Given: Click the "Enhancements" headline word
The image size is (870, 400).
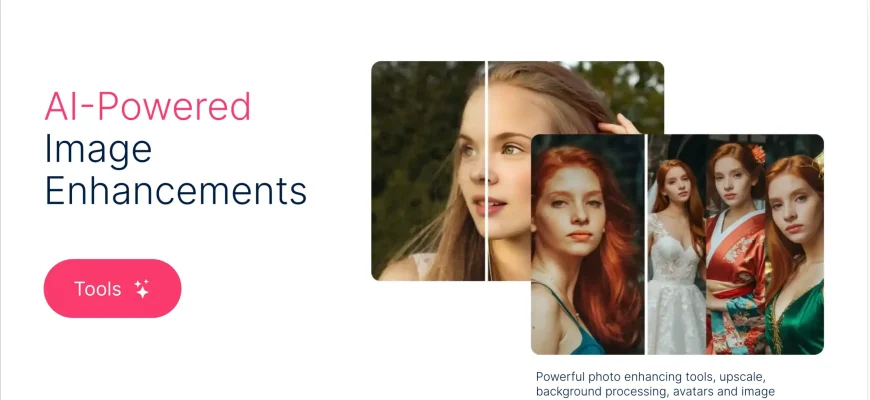Looking at the screenshot, I should pos(175,191).
